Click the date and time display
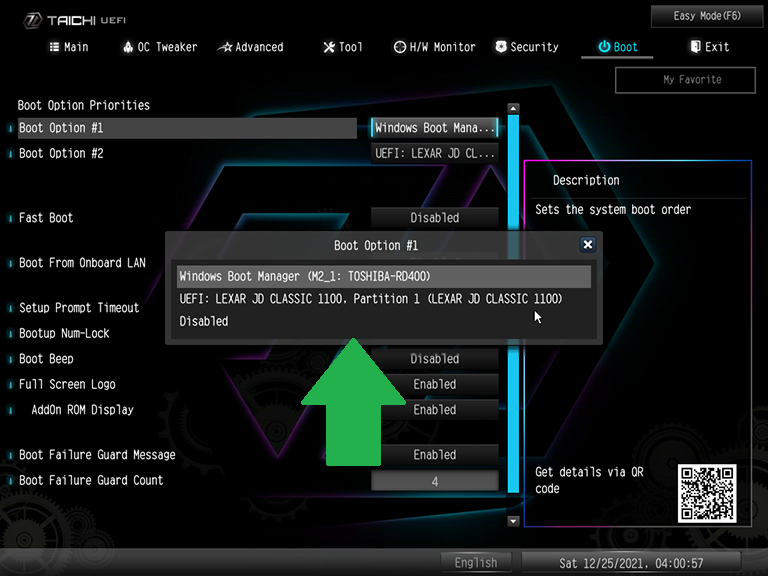Viewport: 768px width, 576px height. point(631,563)
